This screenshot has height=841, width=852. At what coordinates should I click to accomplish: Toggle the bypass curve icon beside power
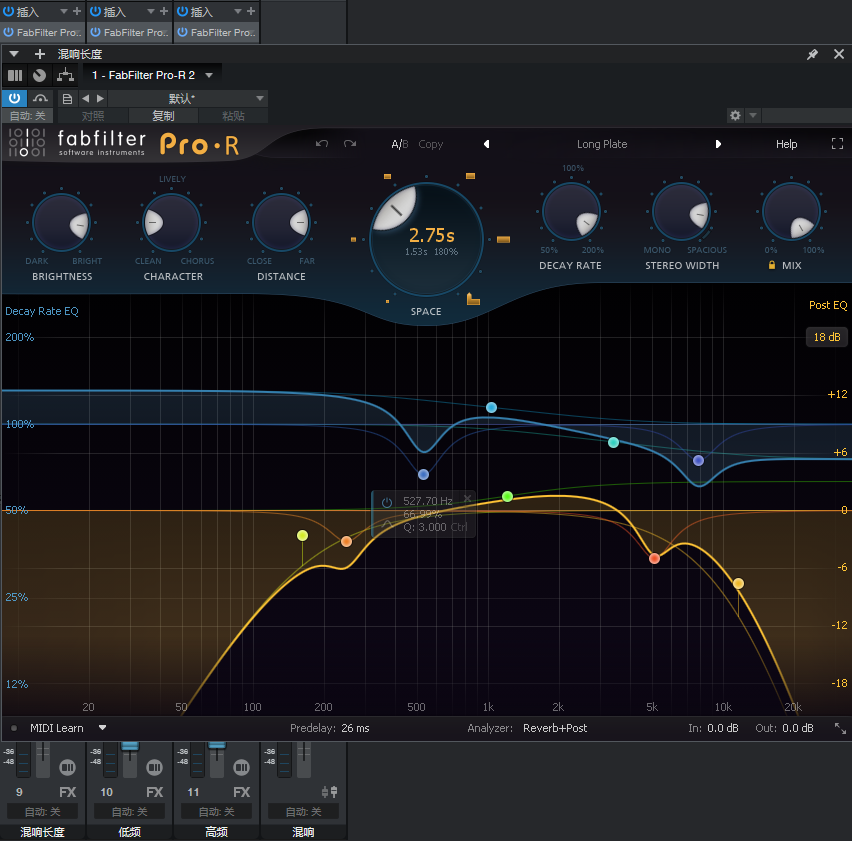click(40, 98)
